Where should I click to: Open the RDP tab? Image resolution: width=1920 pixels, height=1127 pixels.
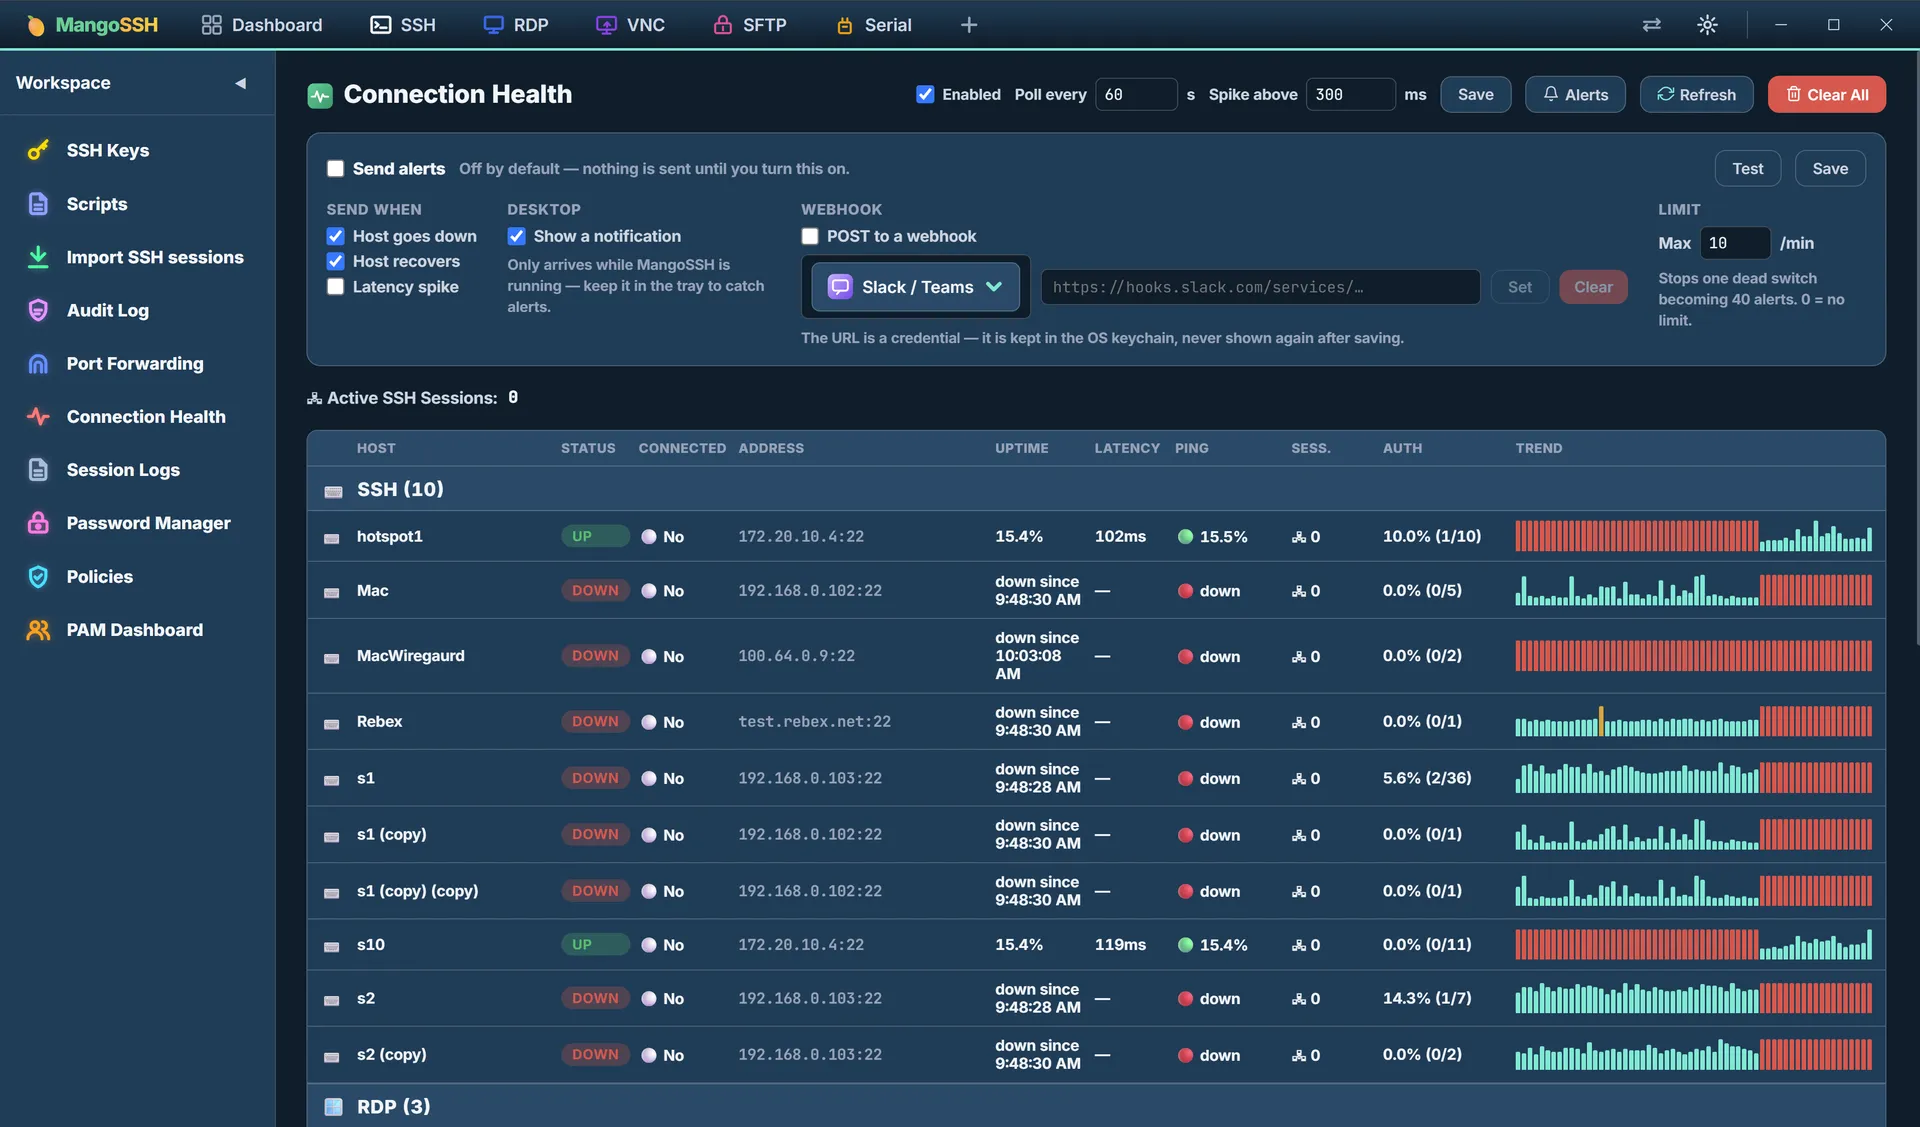[x=516, y=25]
